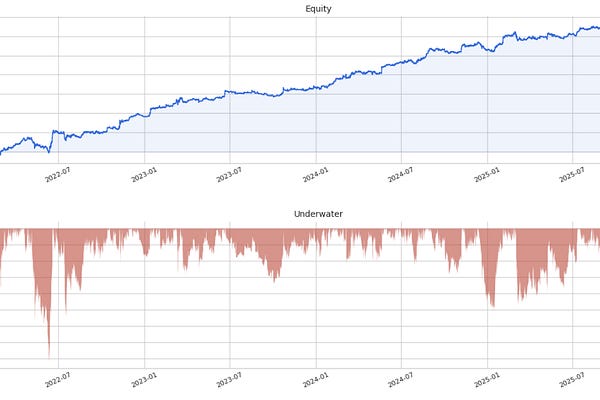Select the 2024-07 label under Equity chart

pos(401,175)
